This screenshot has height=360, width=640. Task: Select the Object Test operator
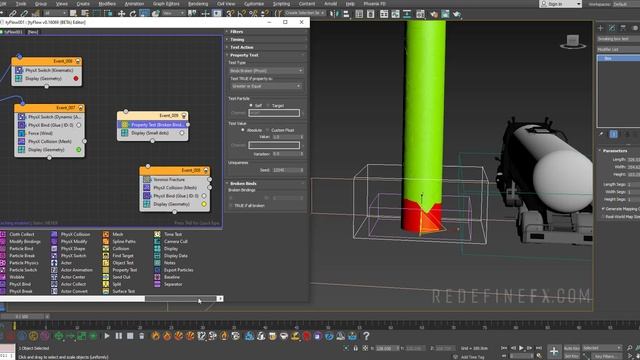[x=119, y=263]
